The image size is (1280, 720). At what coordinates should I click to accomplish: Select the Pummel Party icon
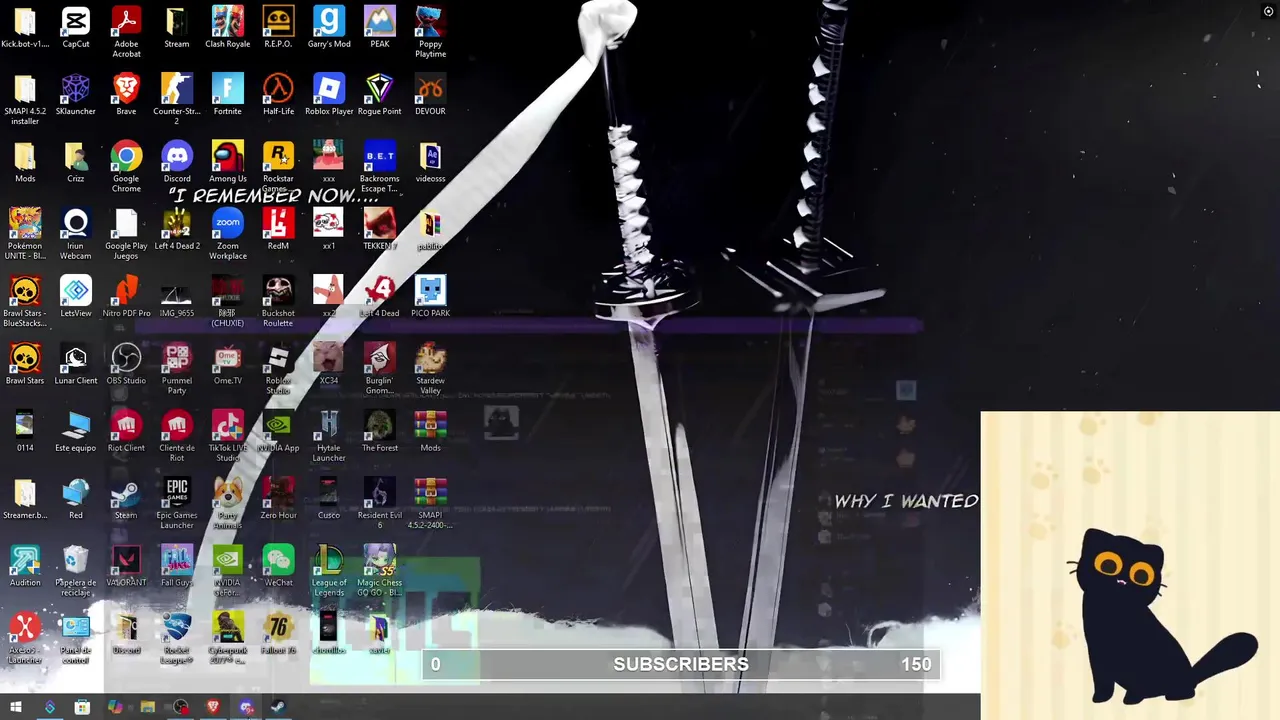177,368
